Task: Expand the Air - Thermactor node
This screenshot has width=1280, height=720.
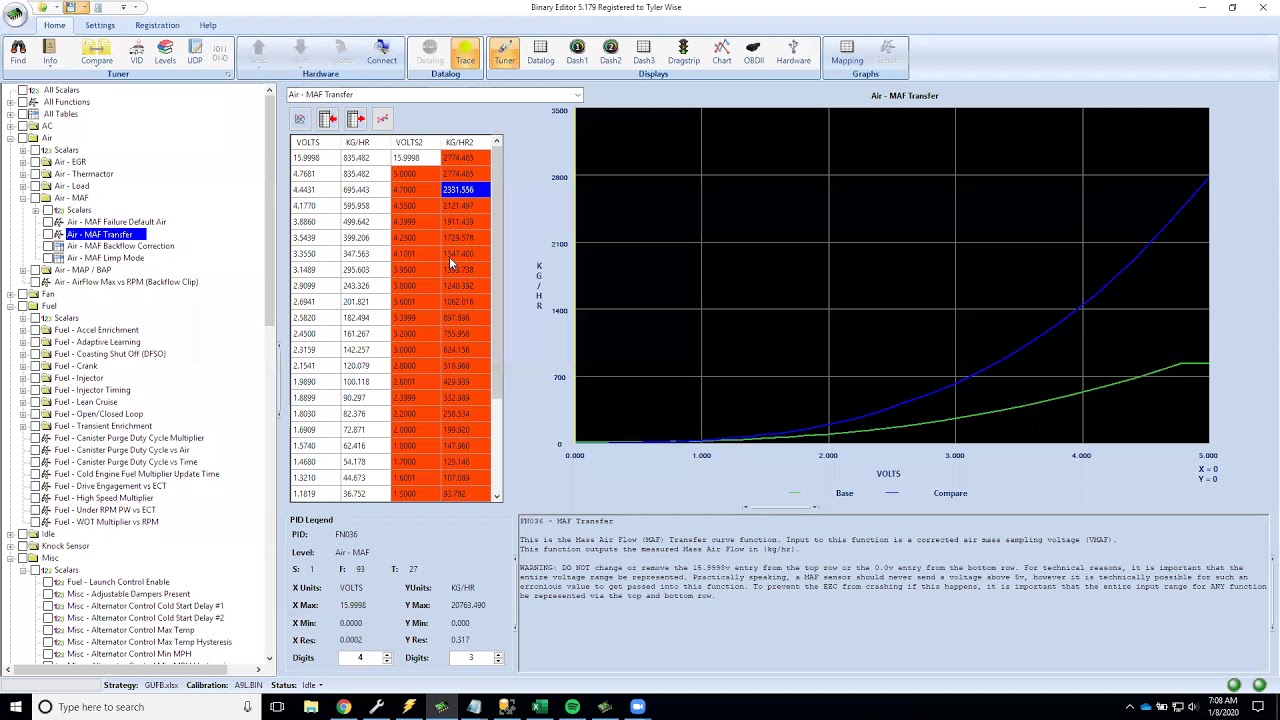Action: [x=22, y=174]
